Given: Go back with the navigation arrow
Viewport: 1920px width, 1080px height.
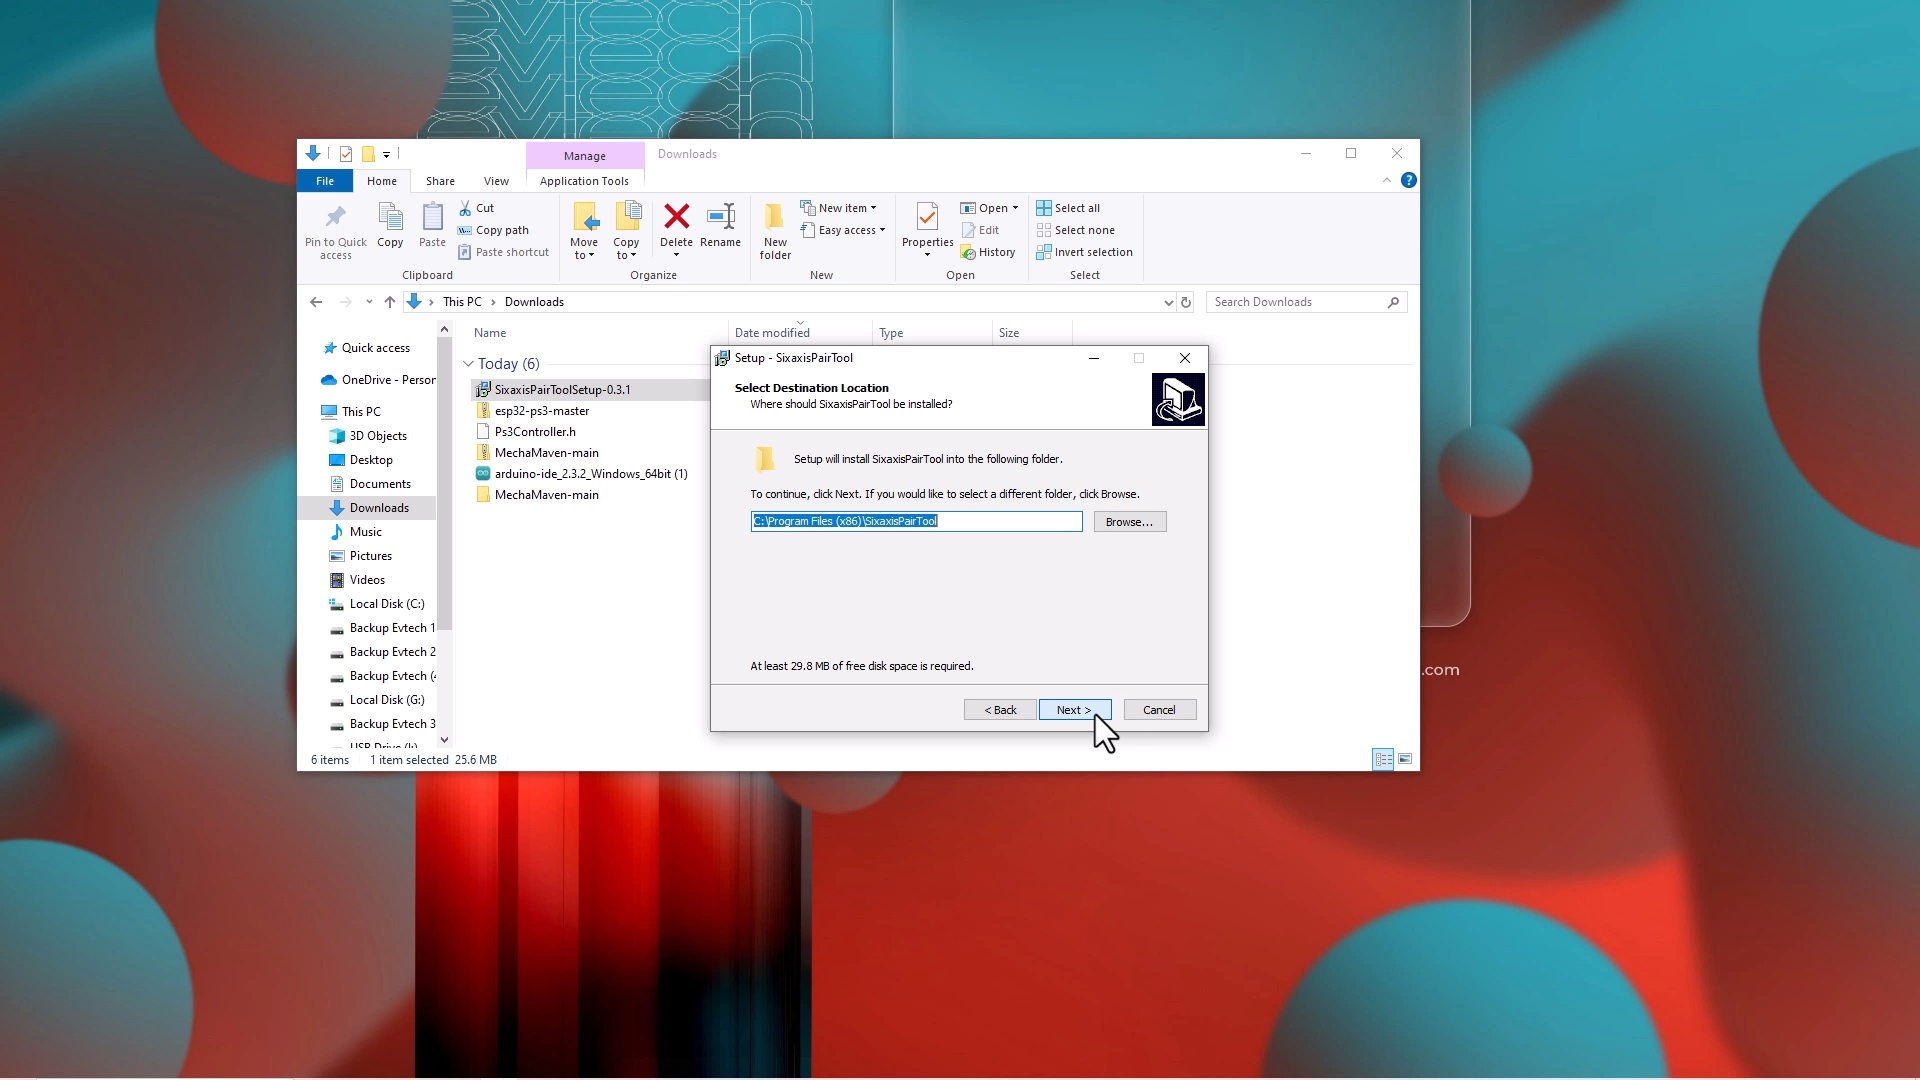Looking at the screenshot, I should (316, 302).
